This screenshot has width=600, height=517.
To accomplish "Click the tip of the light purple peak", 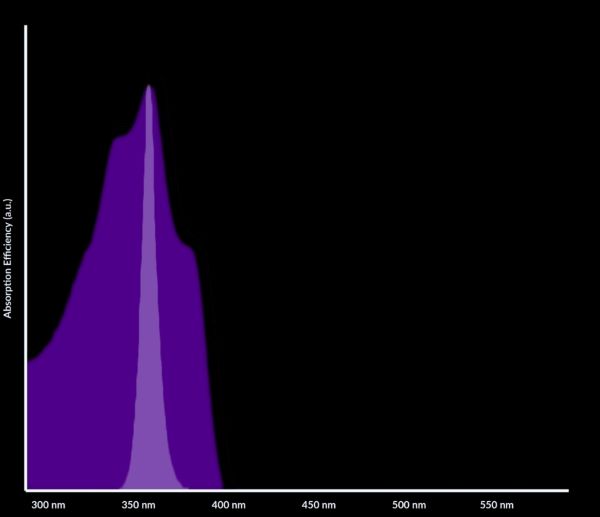I will (149, 87).
